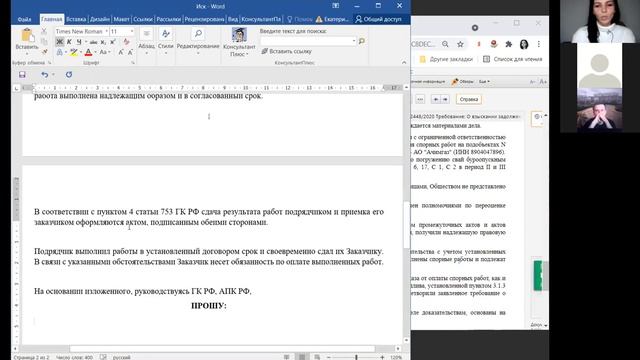Viewport: 640px width, 360px height.
Task: Open font size 11 dropdown
Action: 132,31
